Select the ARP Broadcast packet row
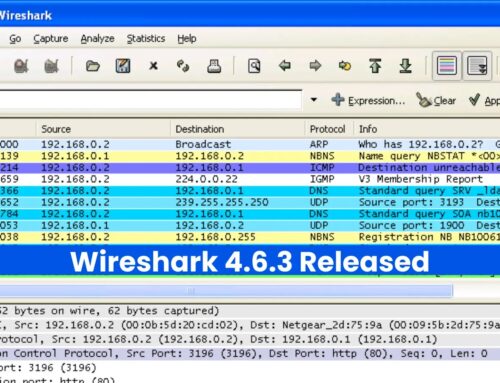 click(250, 144)
